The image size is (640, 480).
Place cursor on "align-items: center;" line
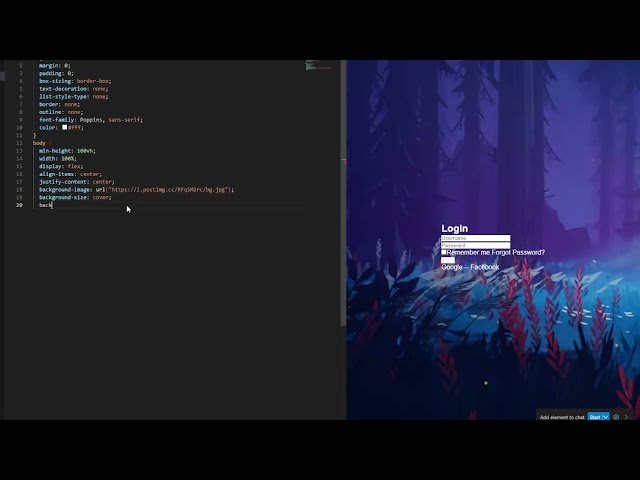pyautogui.click(x=70, y=174)
